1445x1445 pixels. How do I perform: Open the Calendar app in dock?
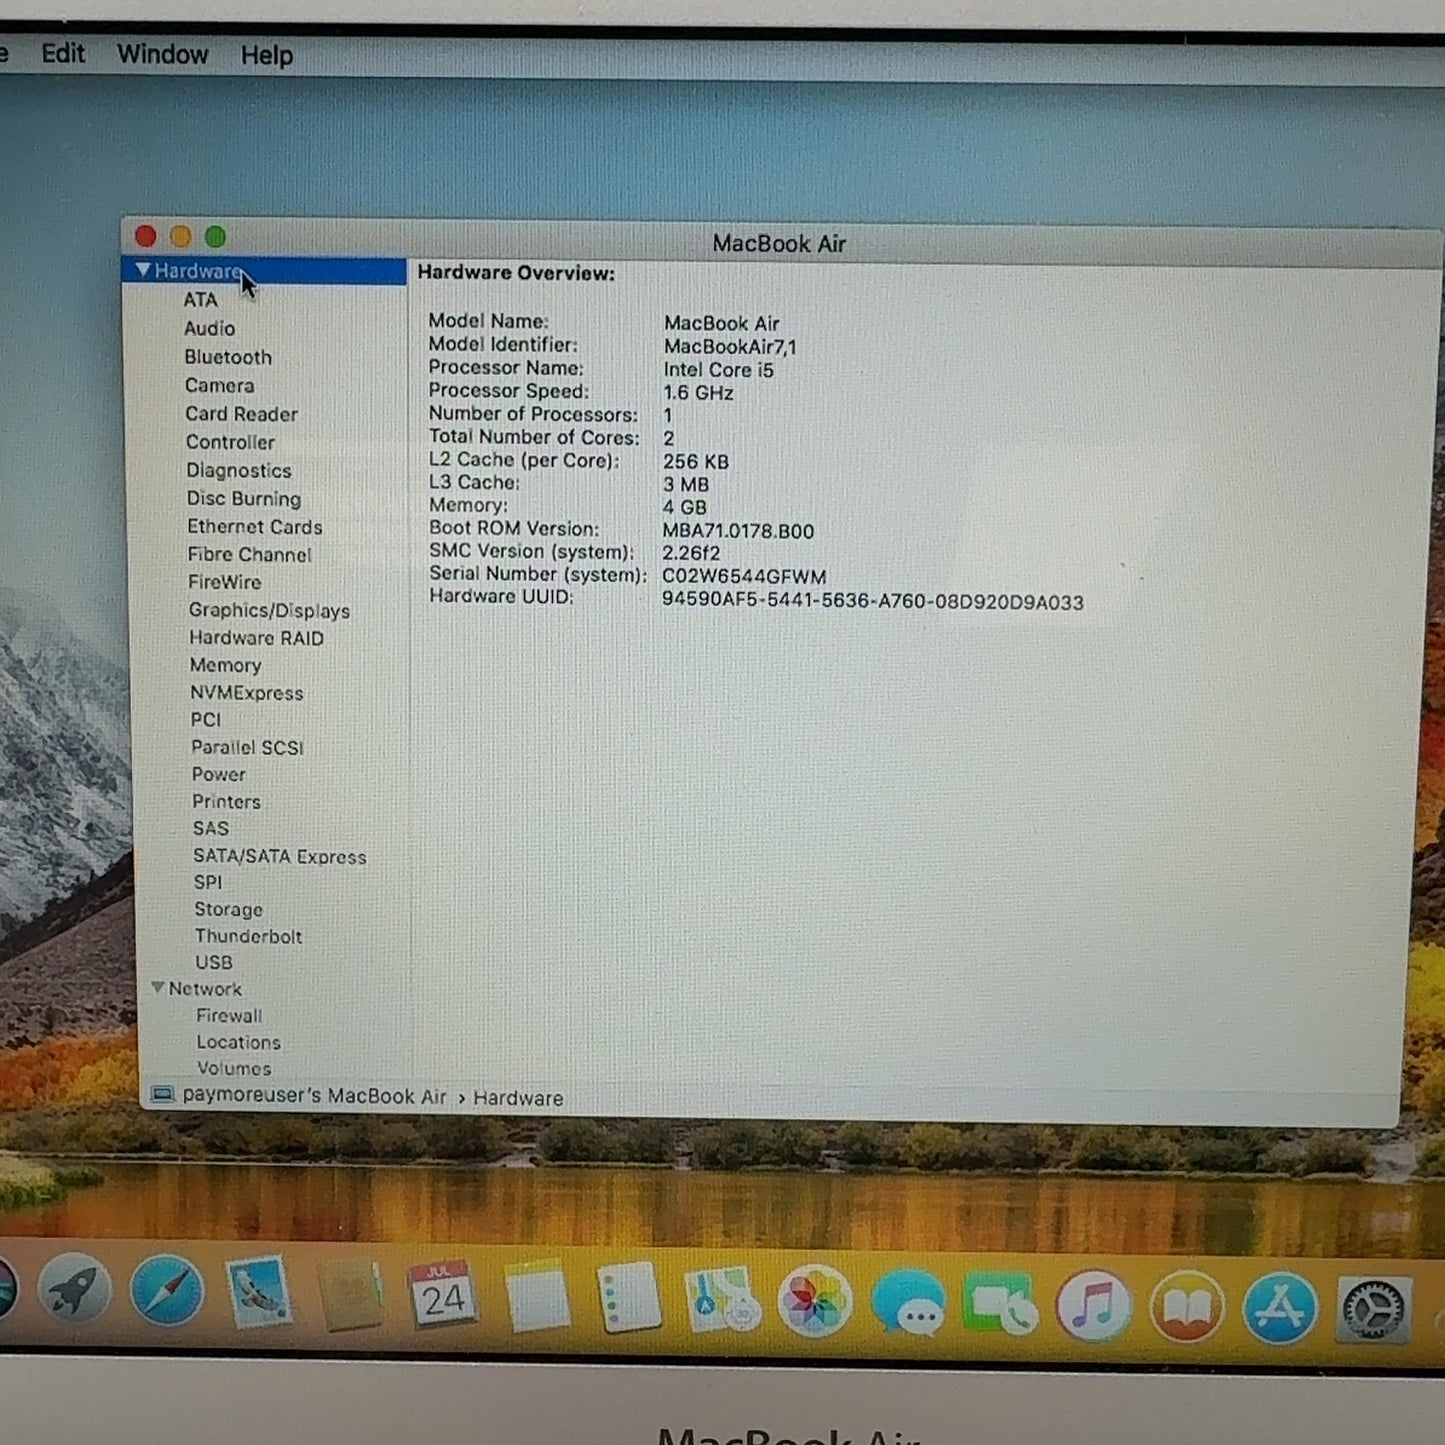pos(443,1296)
